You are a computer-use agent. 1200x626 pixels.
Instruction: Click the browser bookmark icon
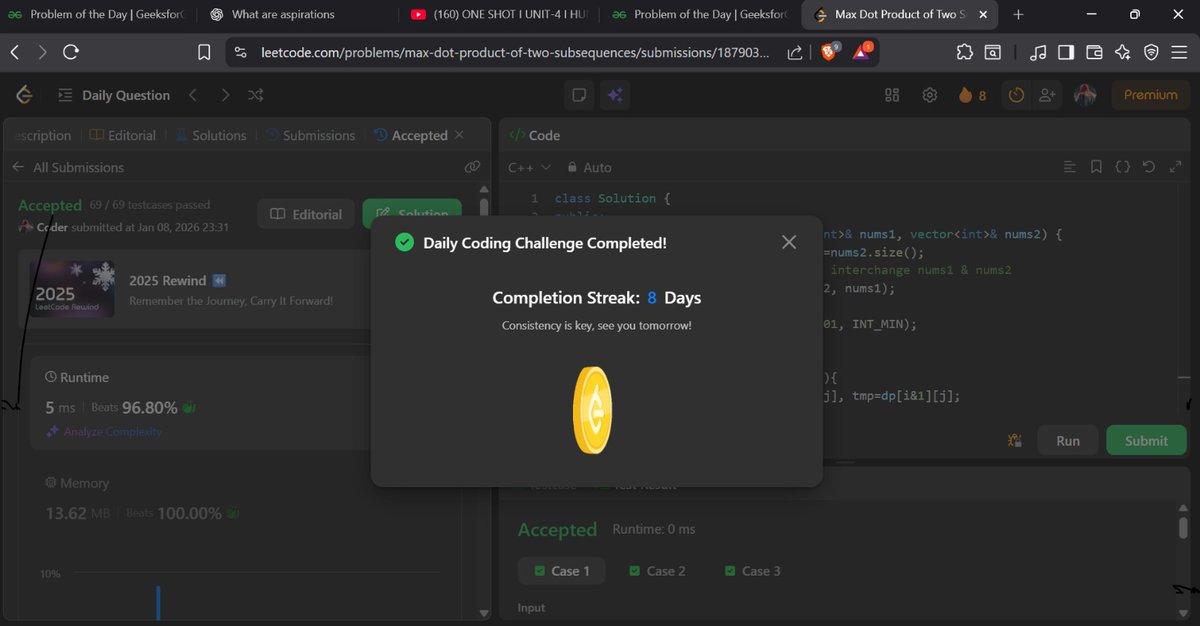(204, 52)
